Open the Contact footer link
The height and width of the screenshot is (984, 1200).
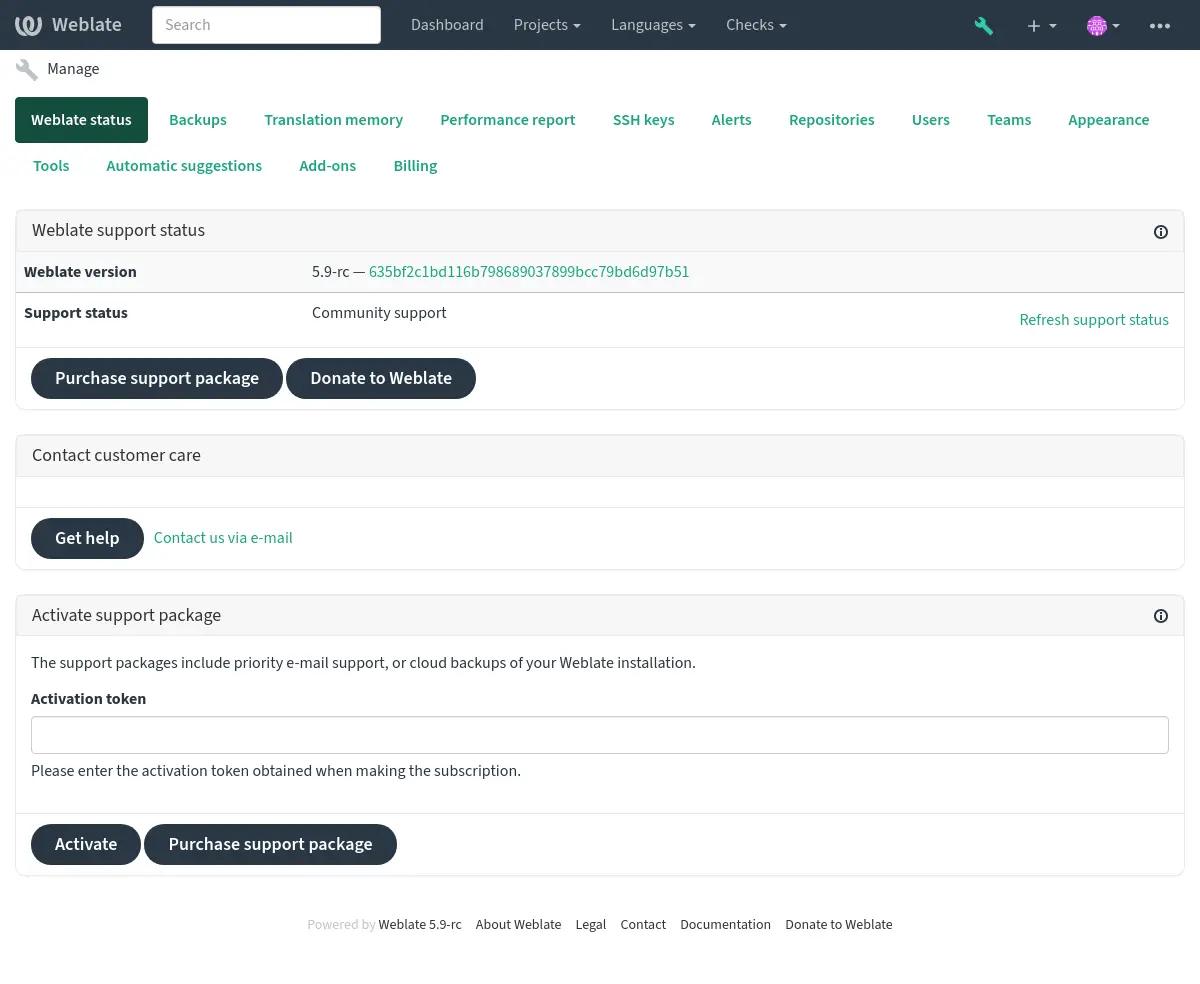click(643, 925)
